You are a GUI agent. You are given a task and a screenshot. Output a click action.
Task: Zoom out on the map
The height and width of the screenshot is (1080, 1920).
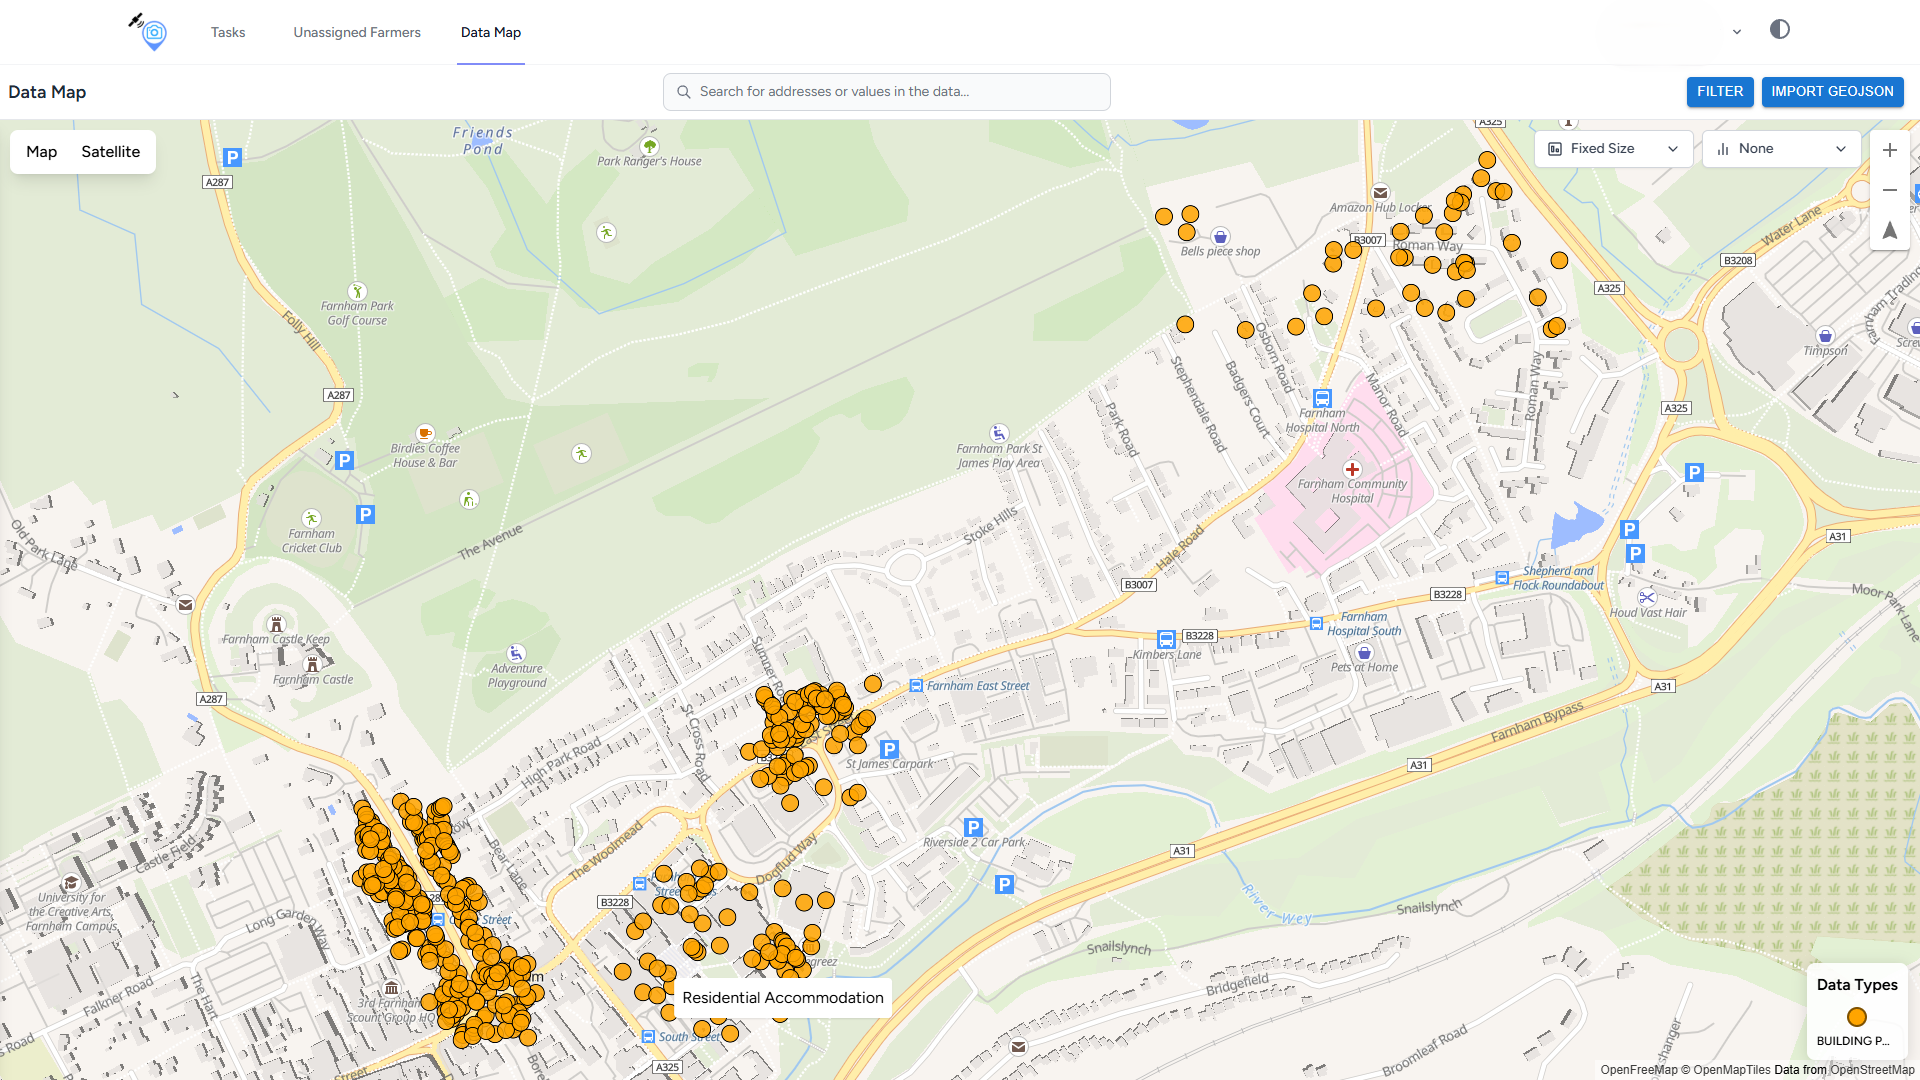(1889, 190)
